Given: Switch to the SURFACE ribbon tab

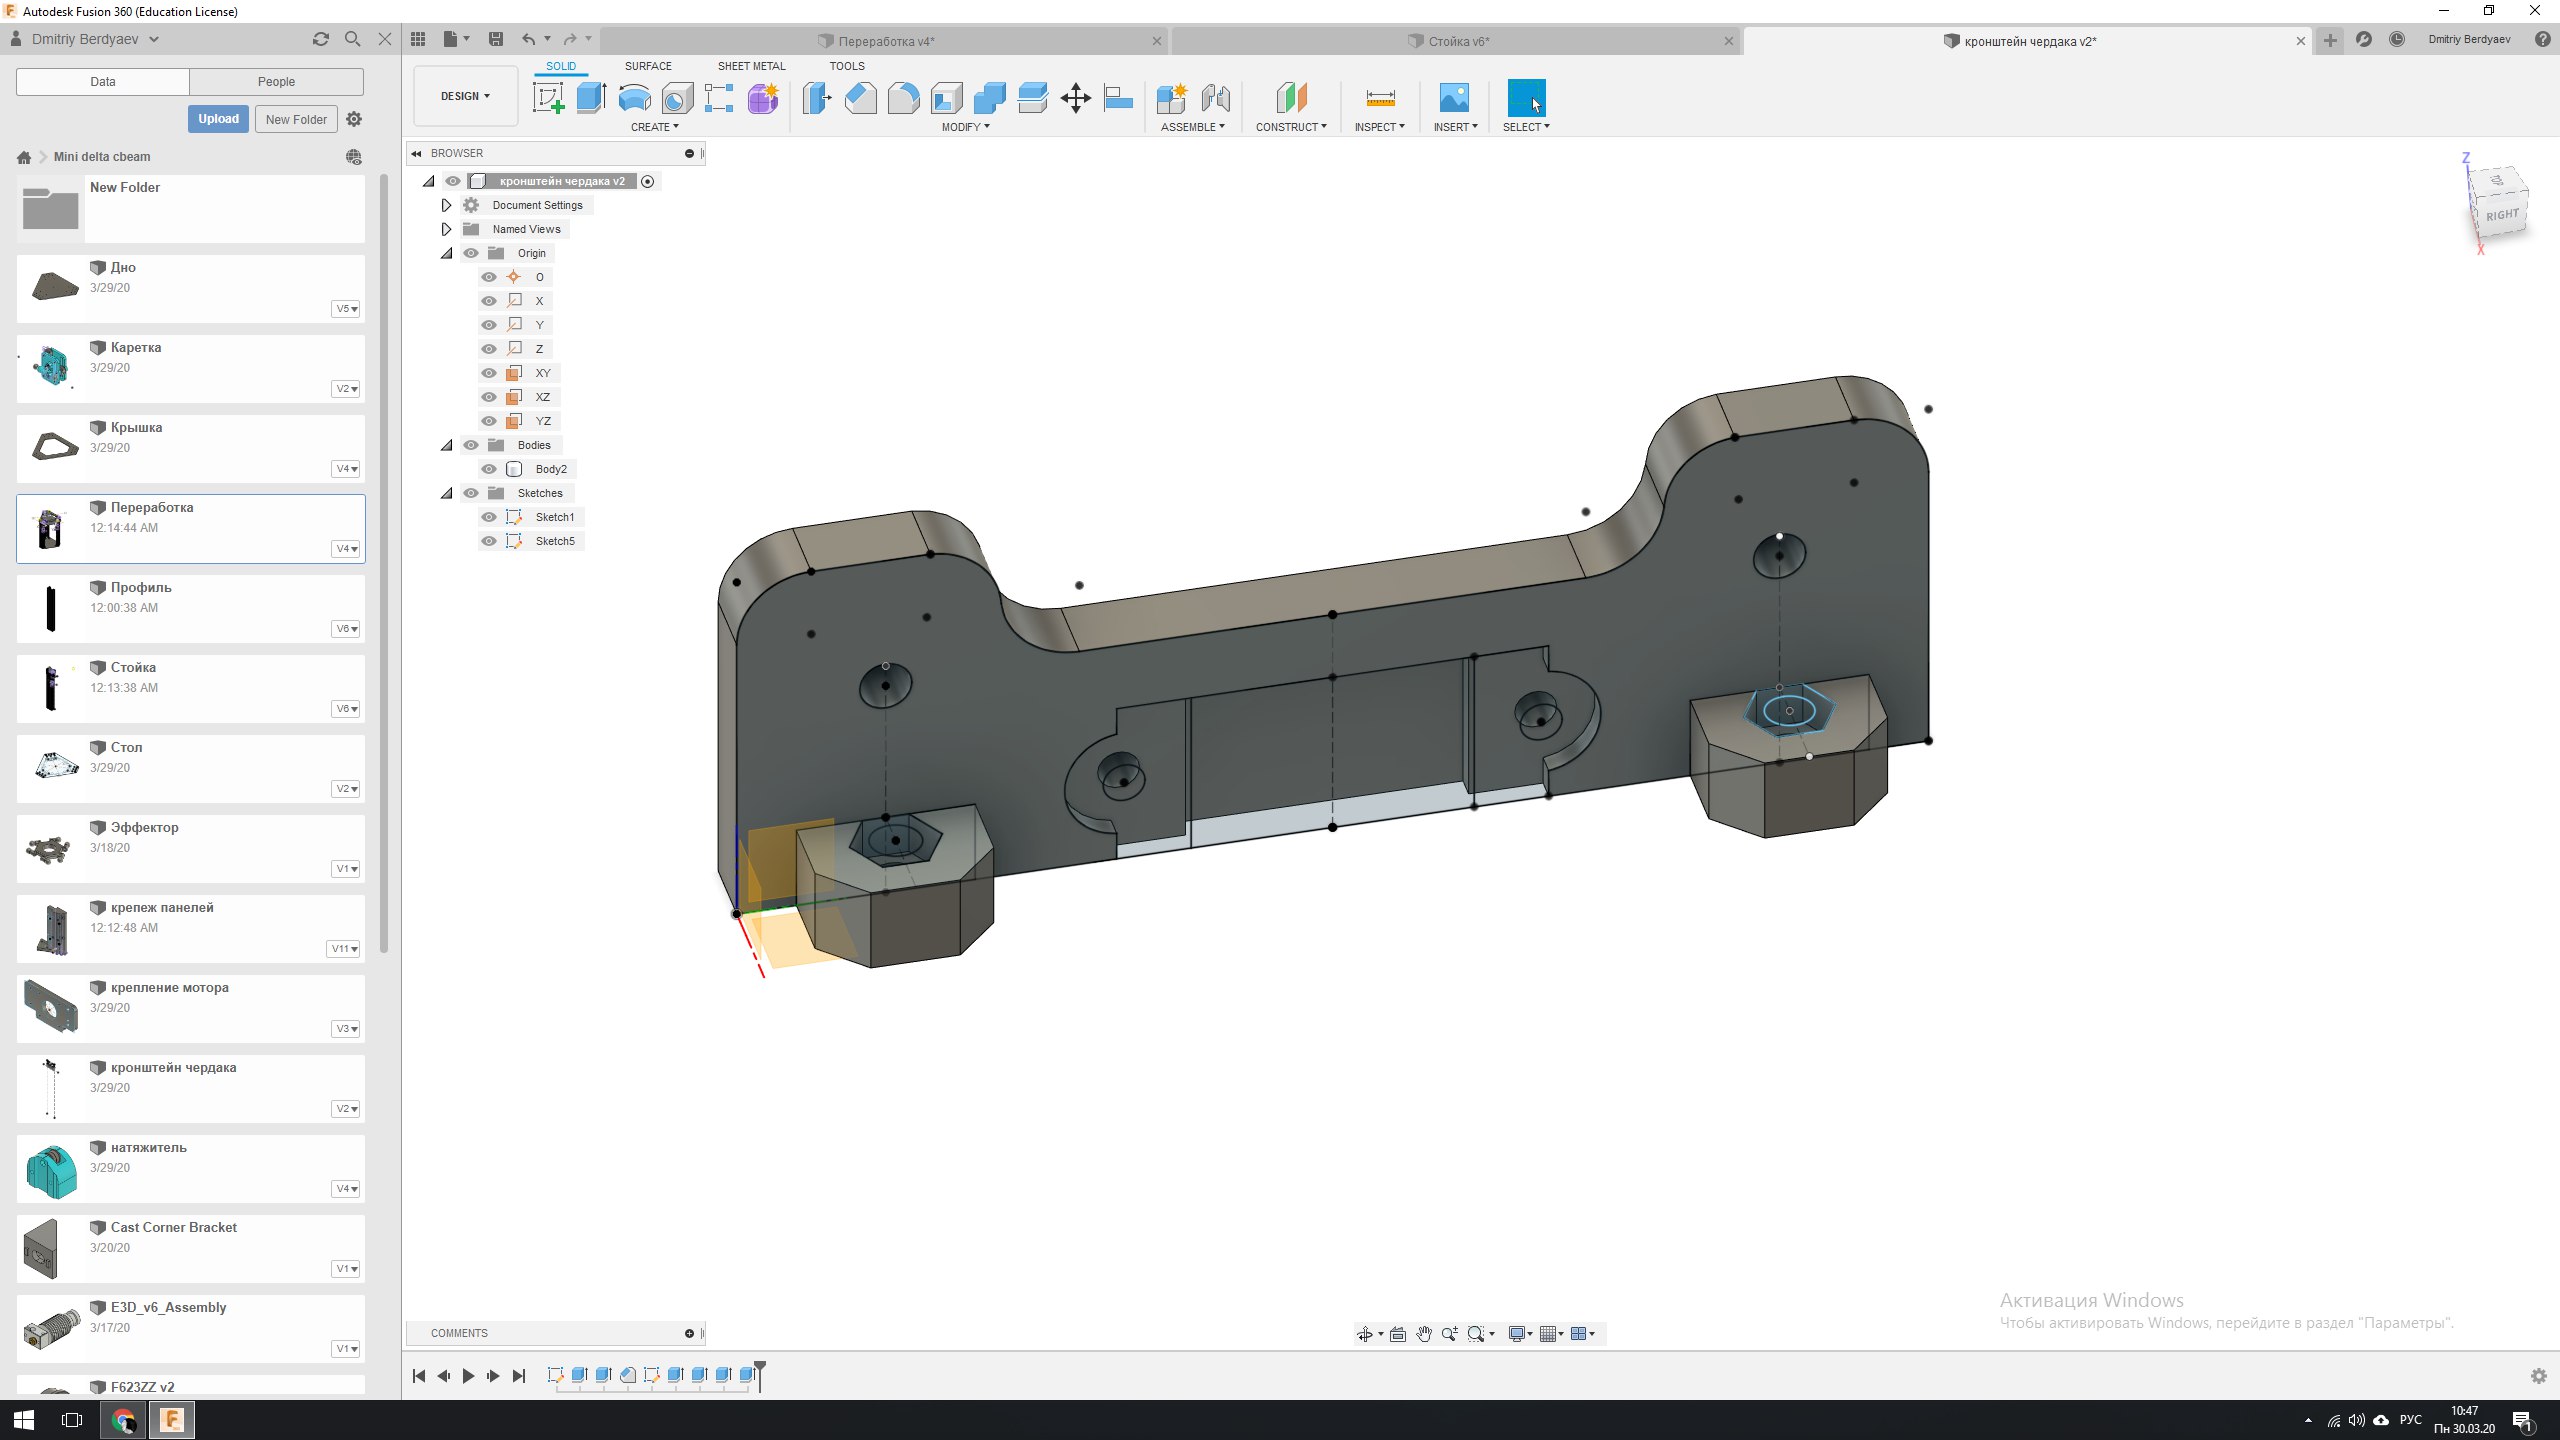Looking at the screenshot, I should (x=648, y=66).
